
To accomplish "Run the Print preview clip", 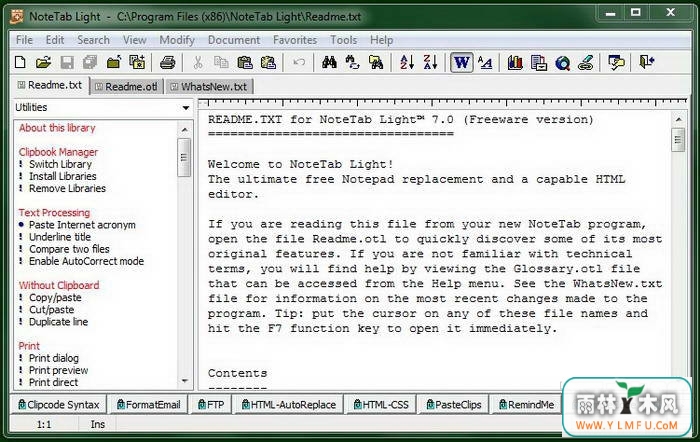I will coord(58,370).
